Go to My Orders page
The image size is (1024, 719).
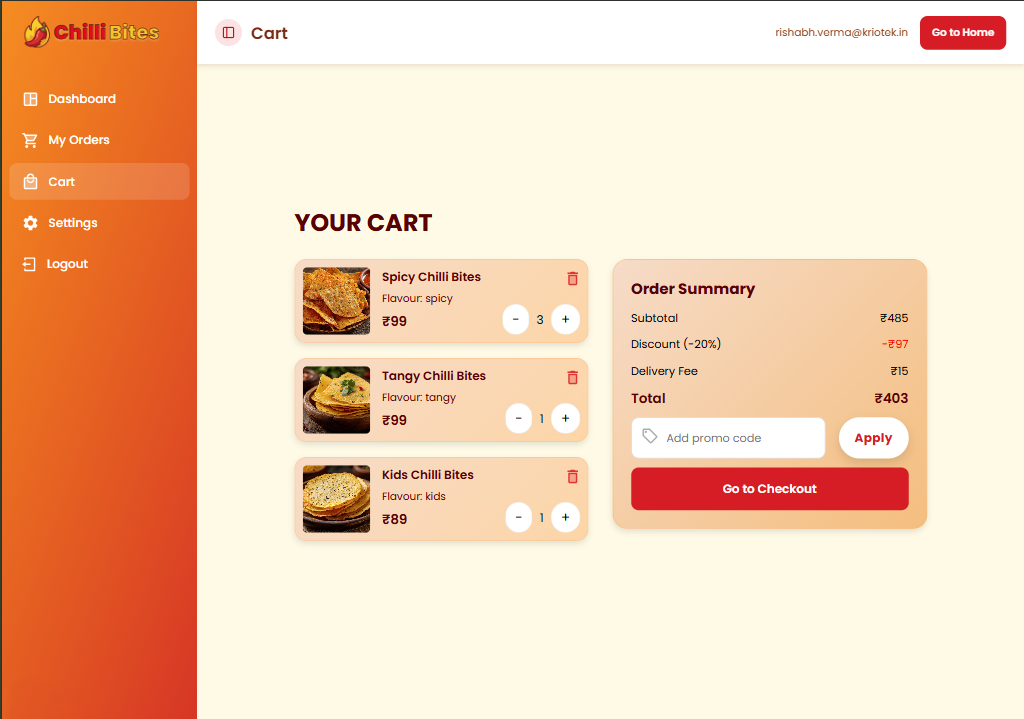coord(78,140)
